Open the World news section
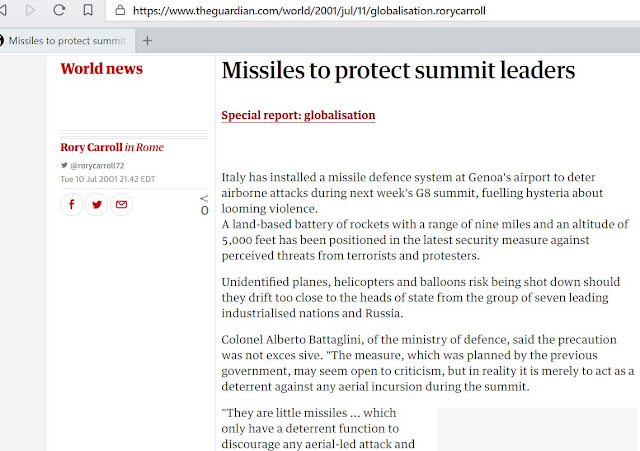The image size is (640, 451). click(x=101, y=69)
